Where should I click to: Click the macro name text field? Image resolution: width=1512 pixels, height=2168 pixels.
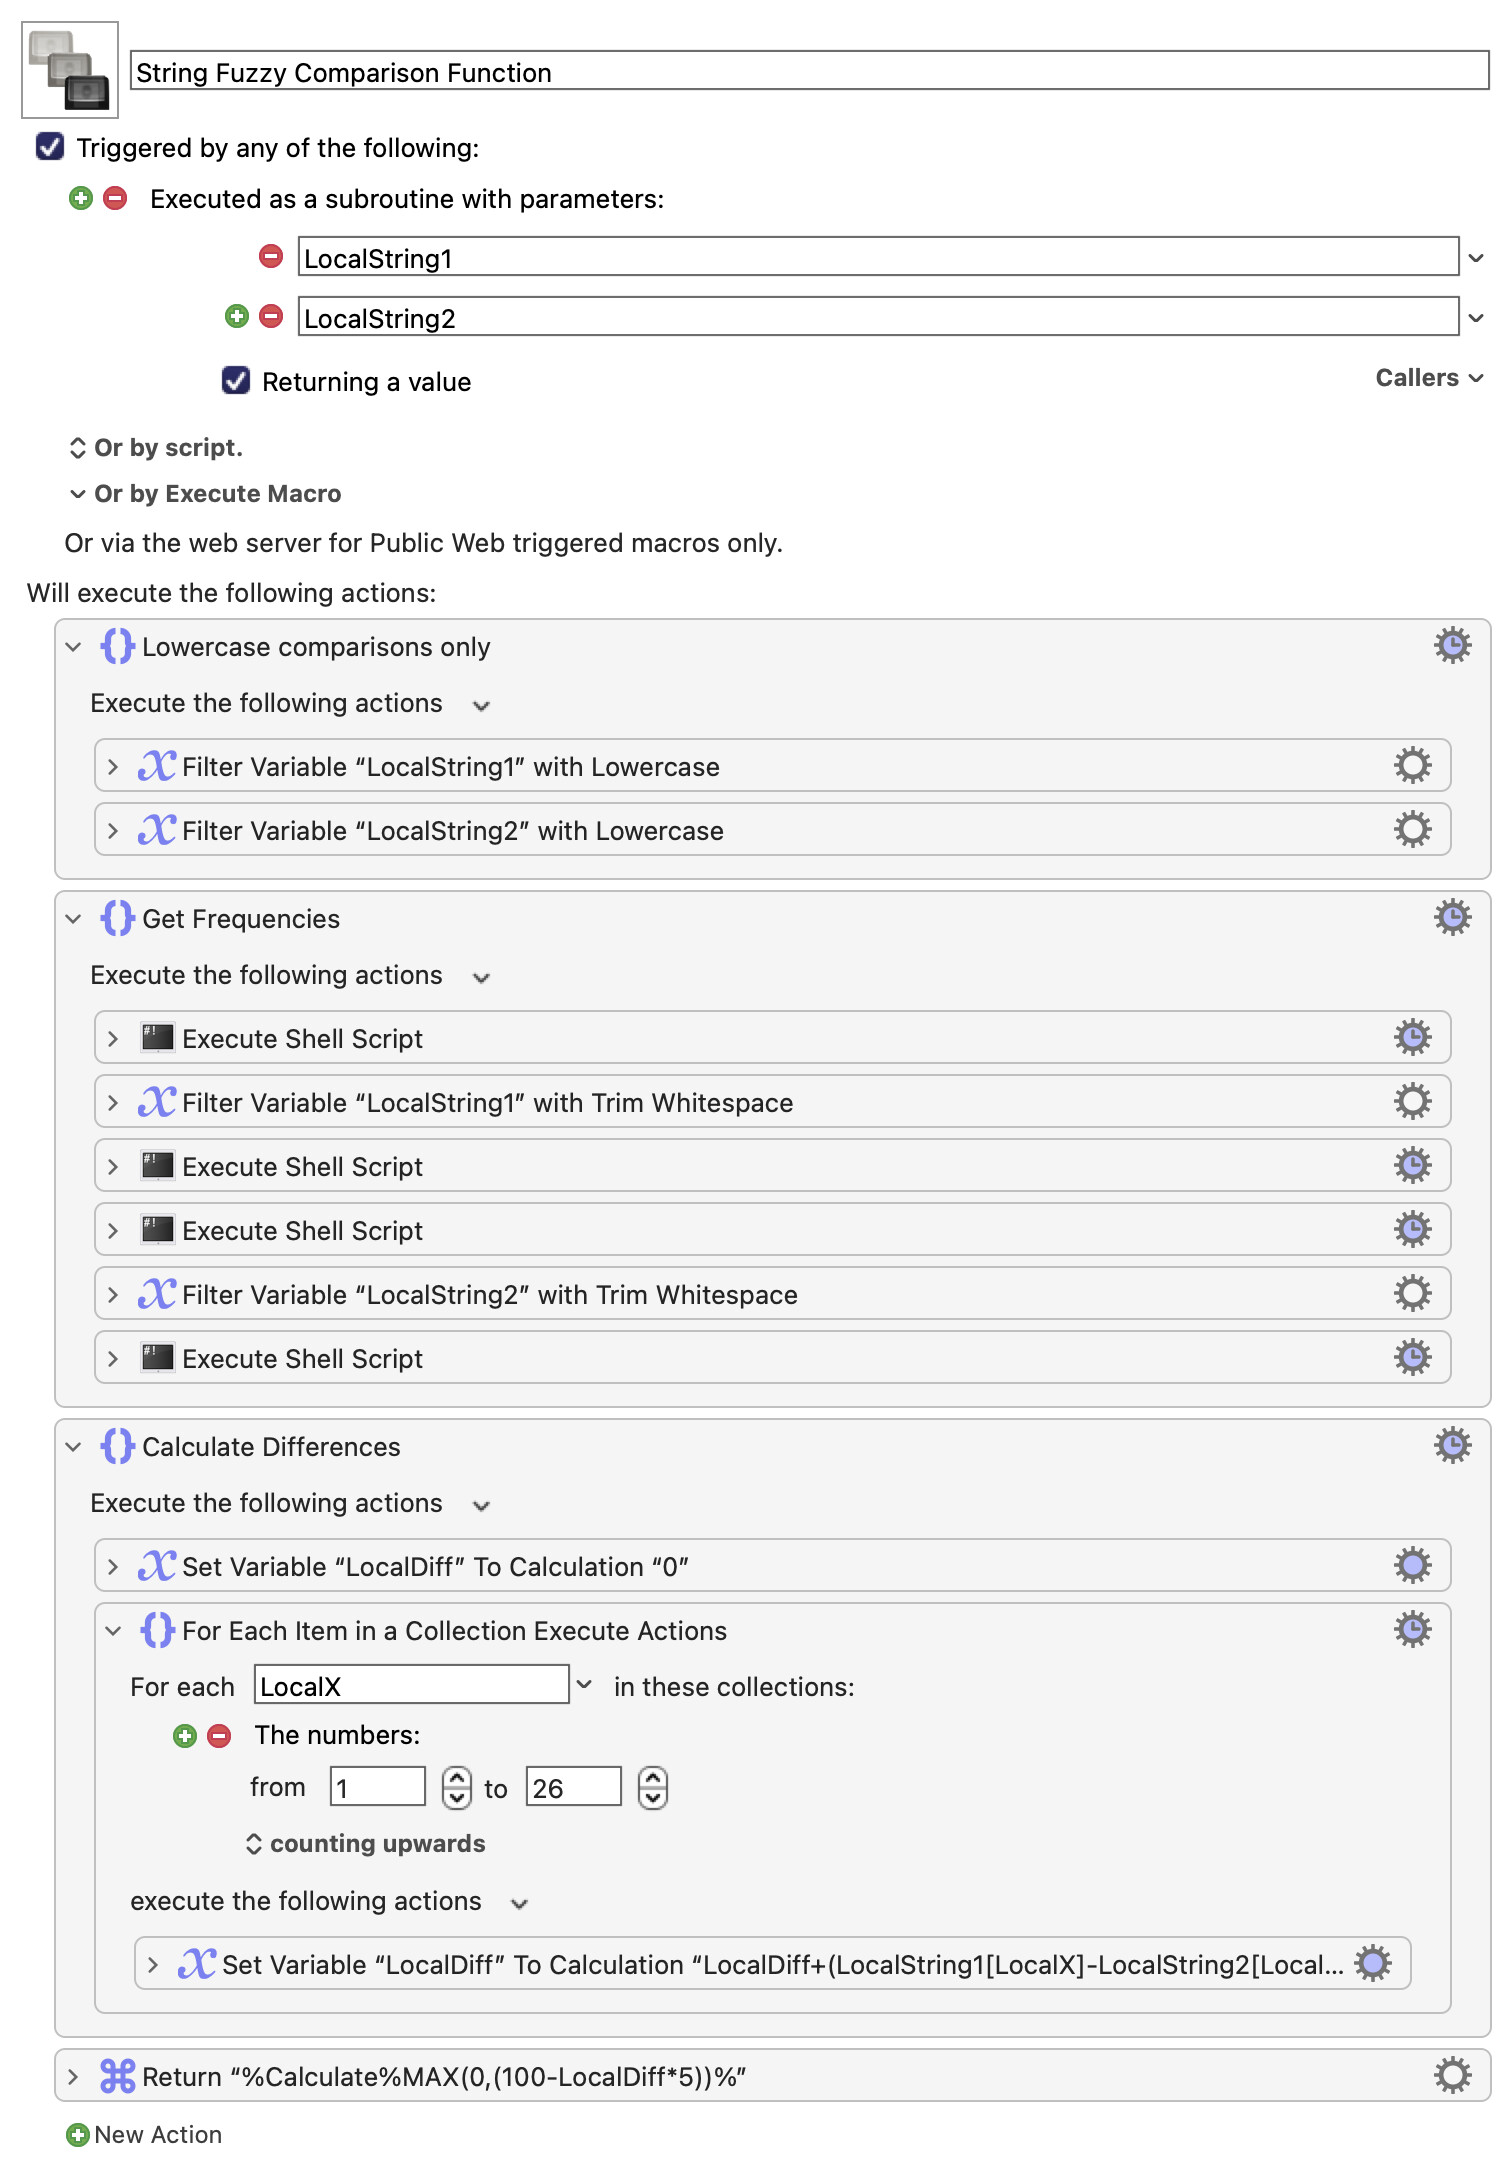(808, 72)
